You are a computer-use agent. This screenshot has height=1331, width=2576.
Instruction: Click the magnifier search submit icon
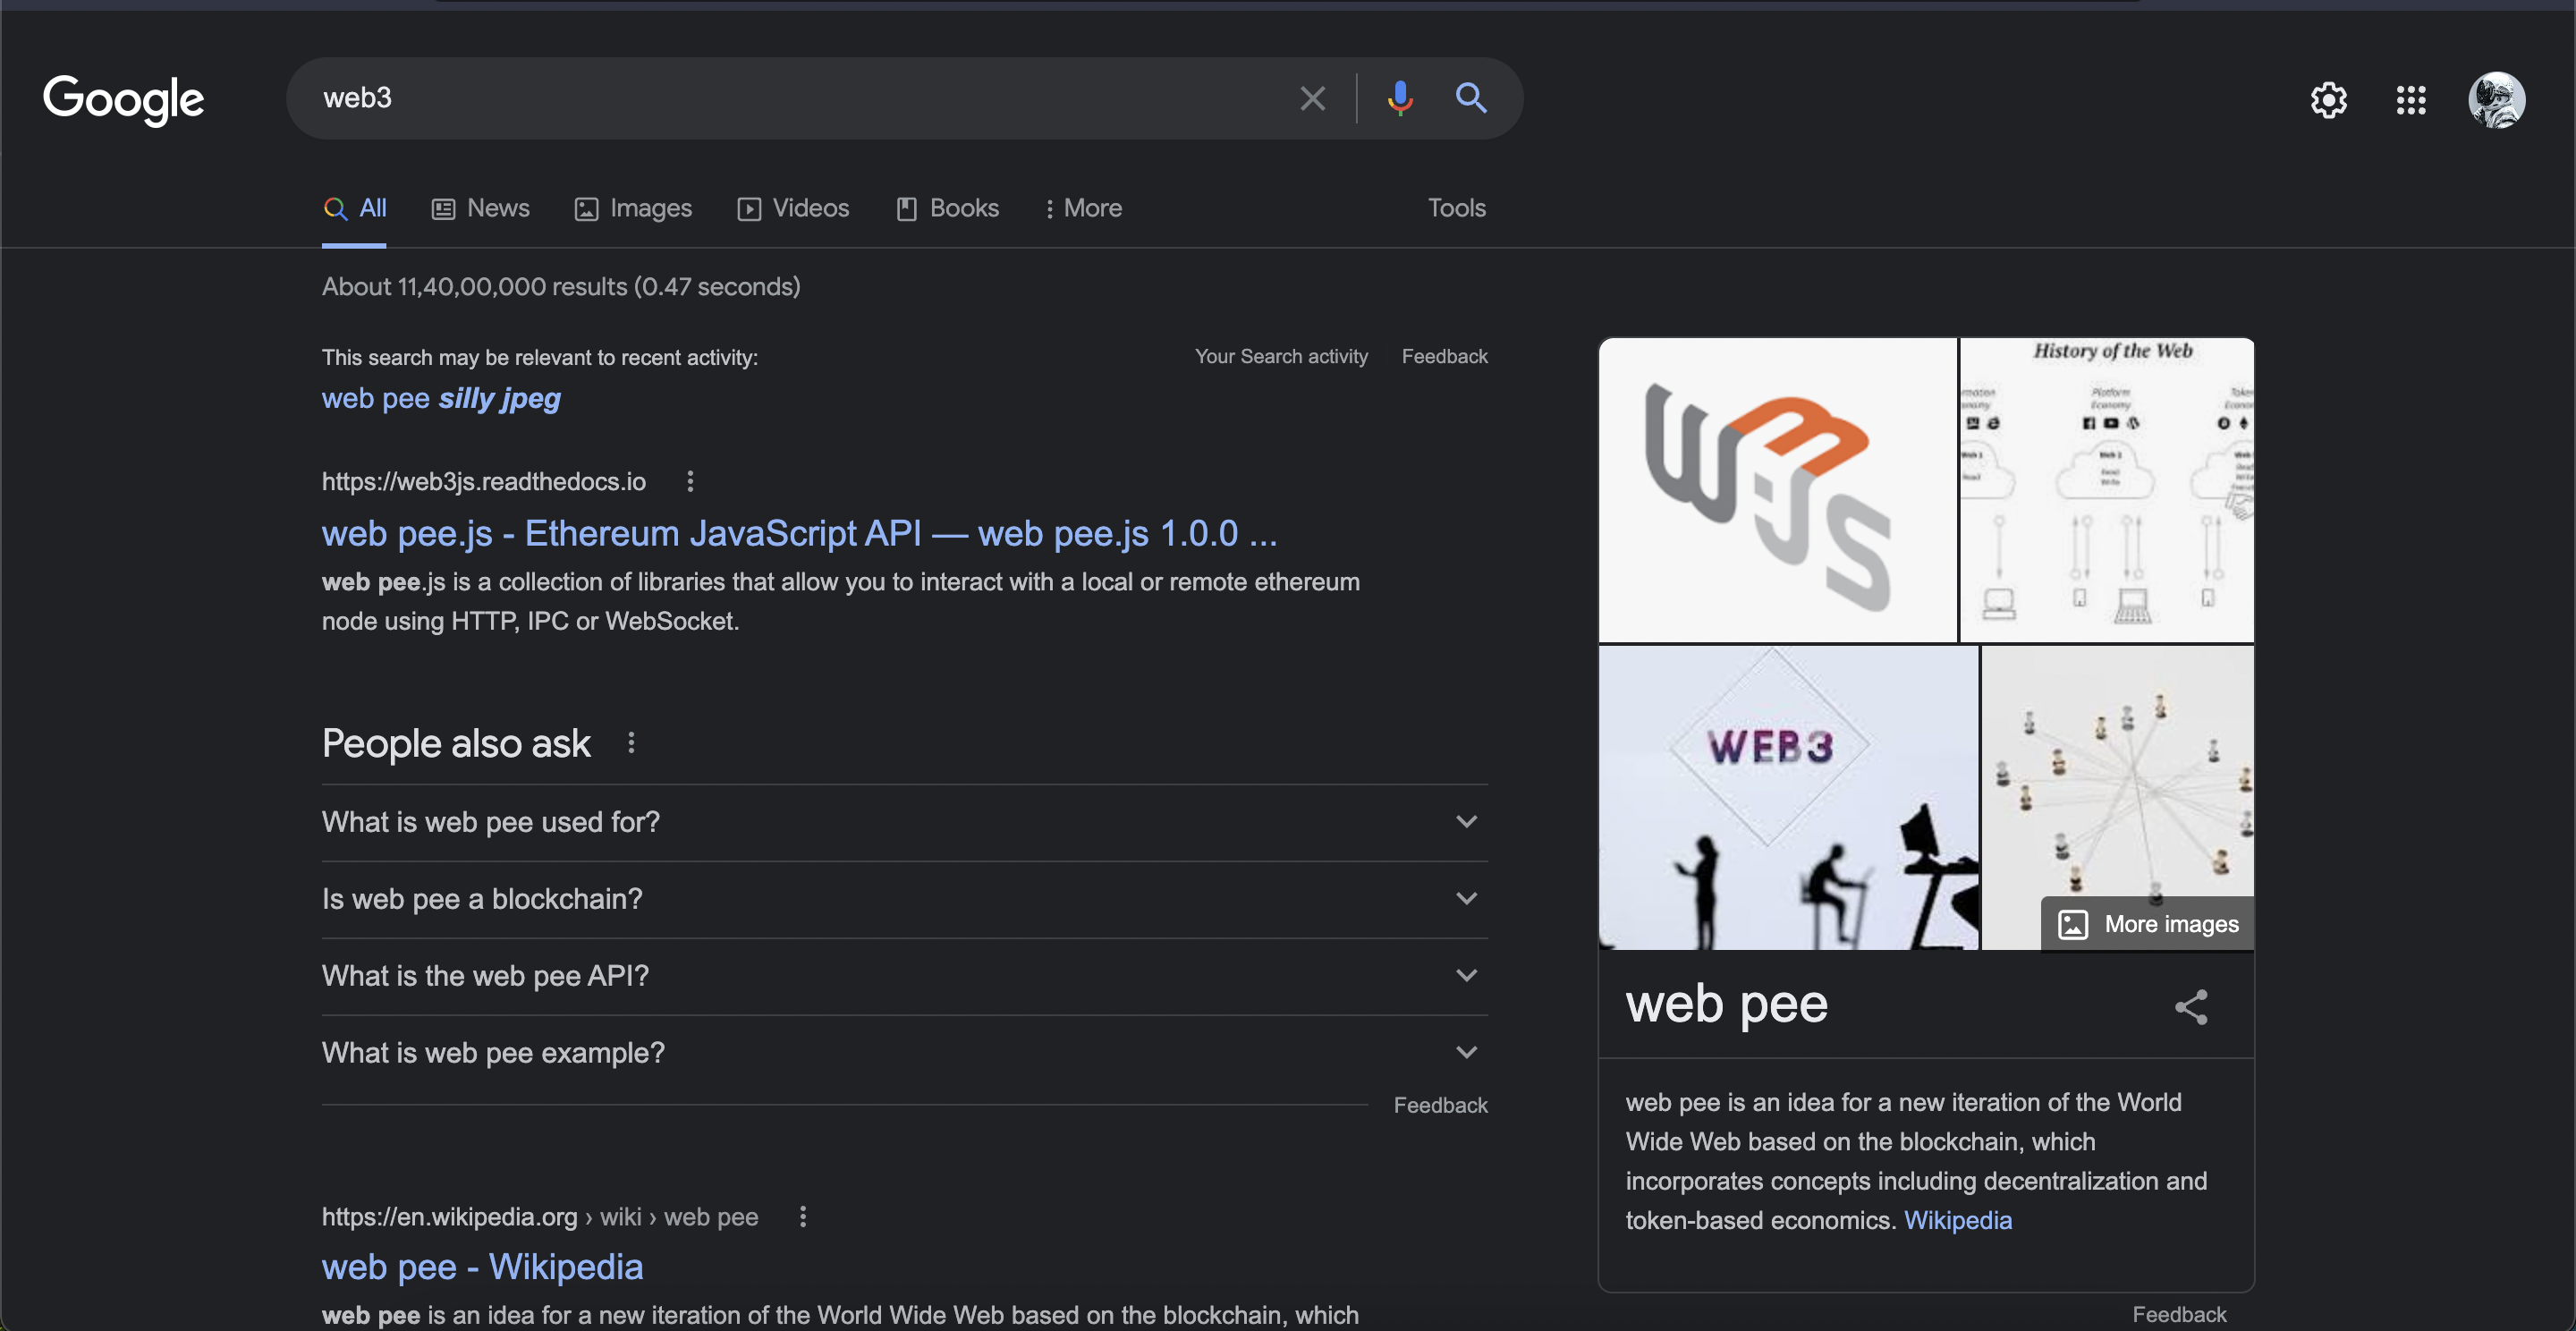pyautogui.click(x=1470, y=98)
